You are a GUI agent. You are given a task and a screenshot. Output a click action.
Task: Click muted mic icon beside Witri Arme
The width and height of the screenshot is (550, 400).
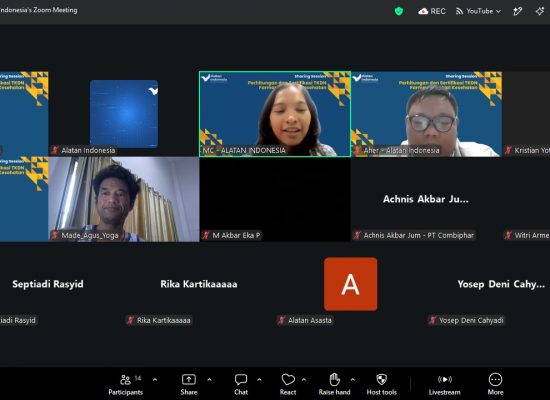(x=508, y=235)
